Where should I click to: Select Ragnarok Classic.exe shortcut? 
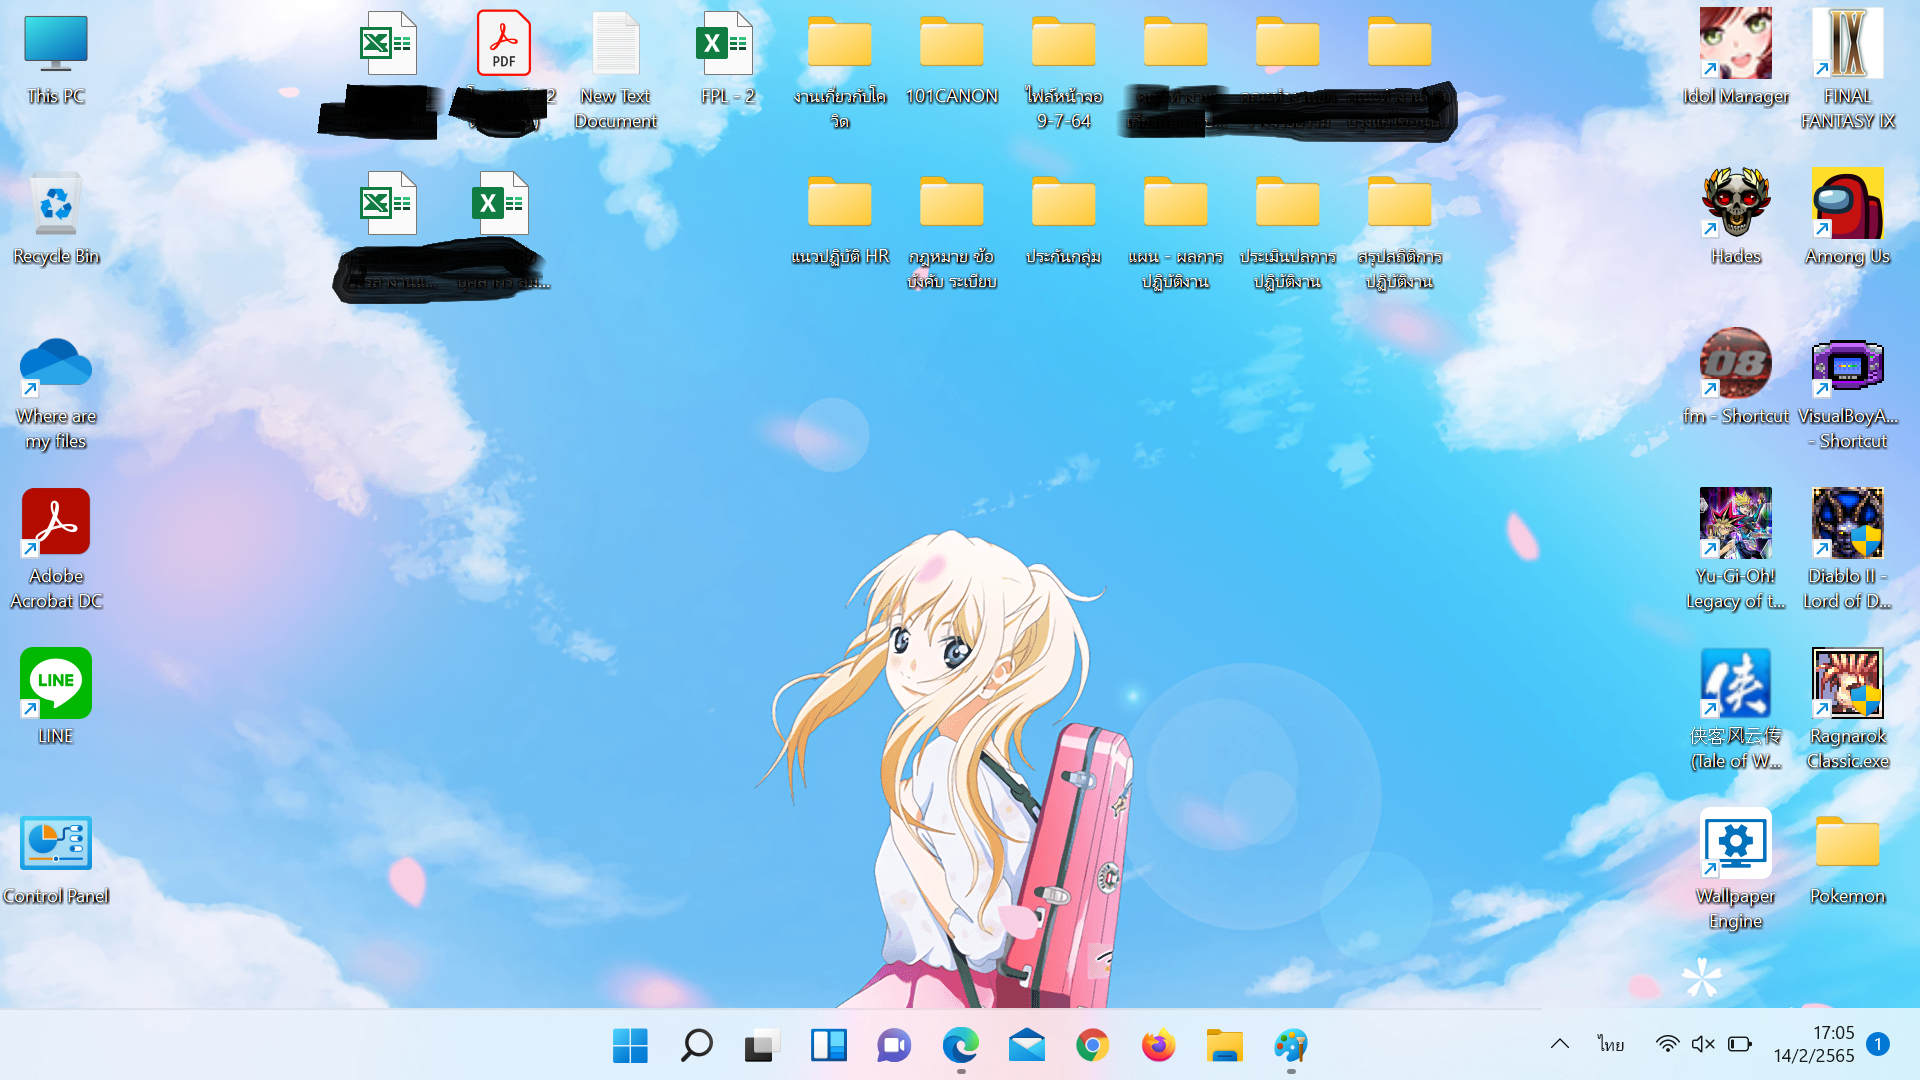tap(1847, 710)
